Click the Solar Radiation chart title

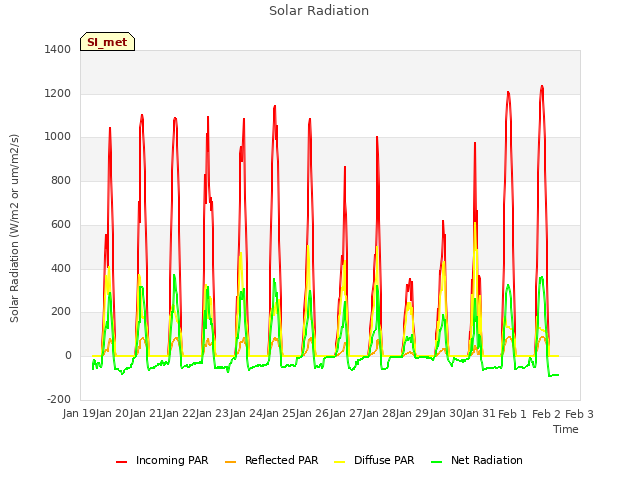[x=319, y=11]
